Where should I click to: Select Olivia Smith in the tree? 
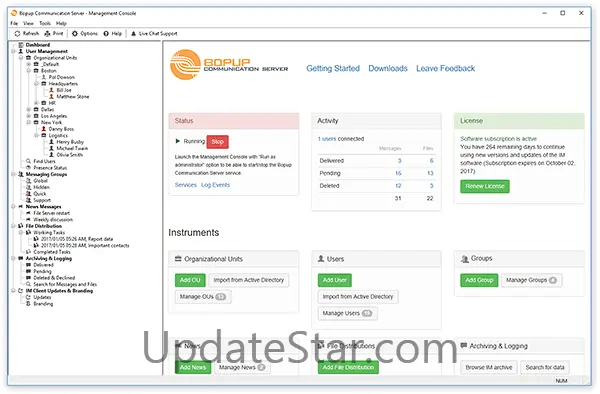(70, 155)
